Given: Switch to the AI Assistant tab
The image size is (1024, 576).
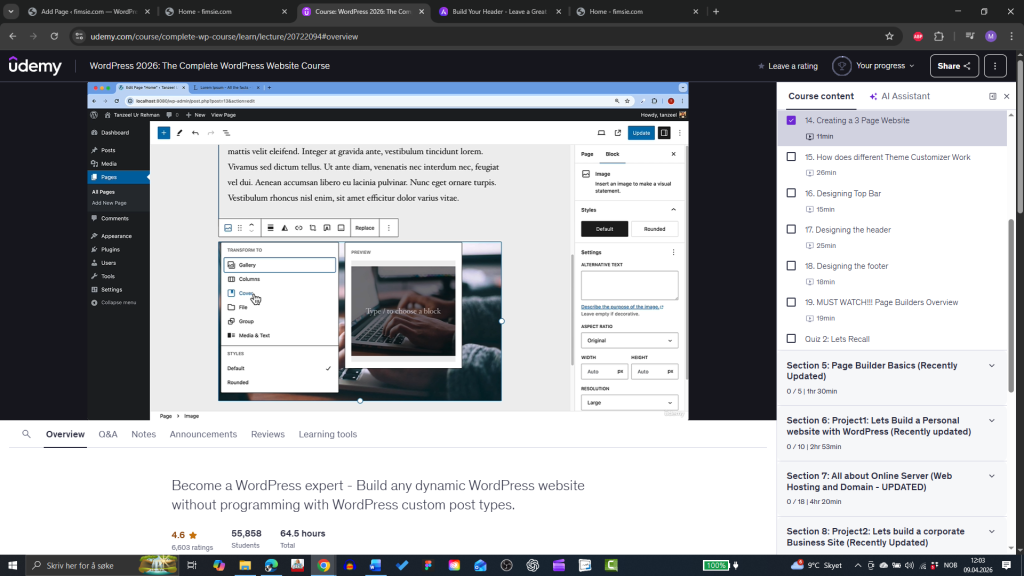Looking at the screenshot, I should click(899, 97).
